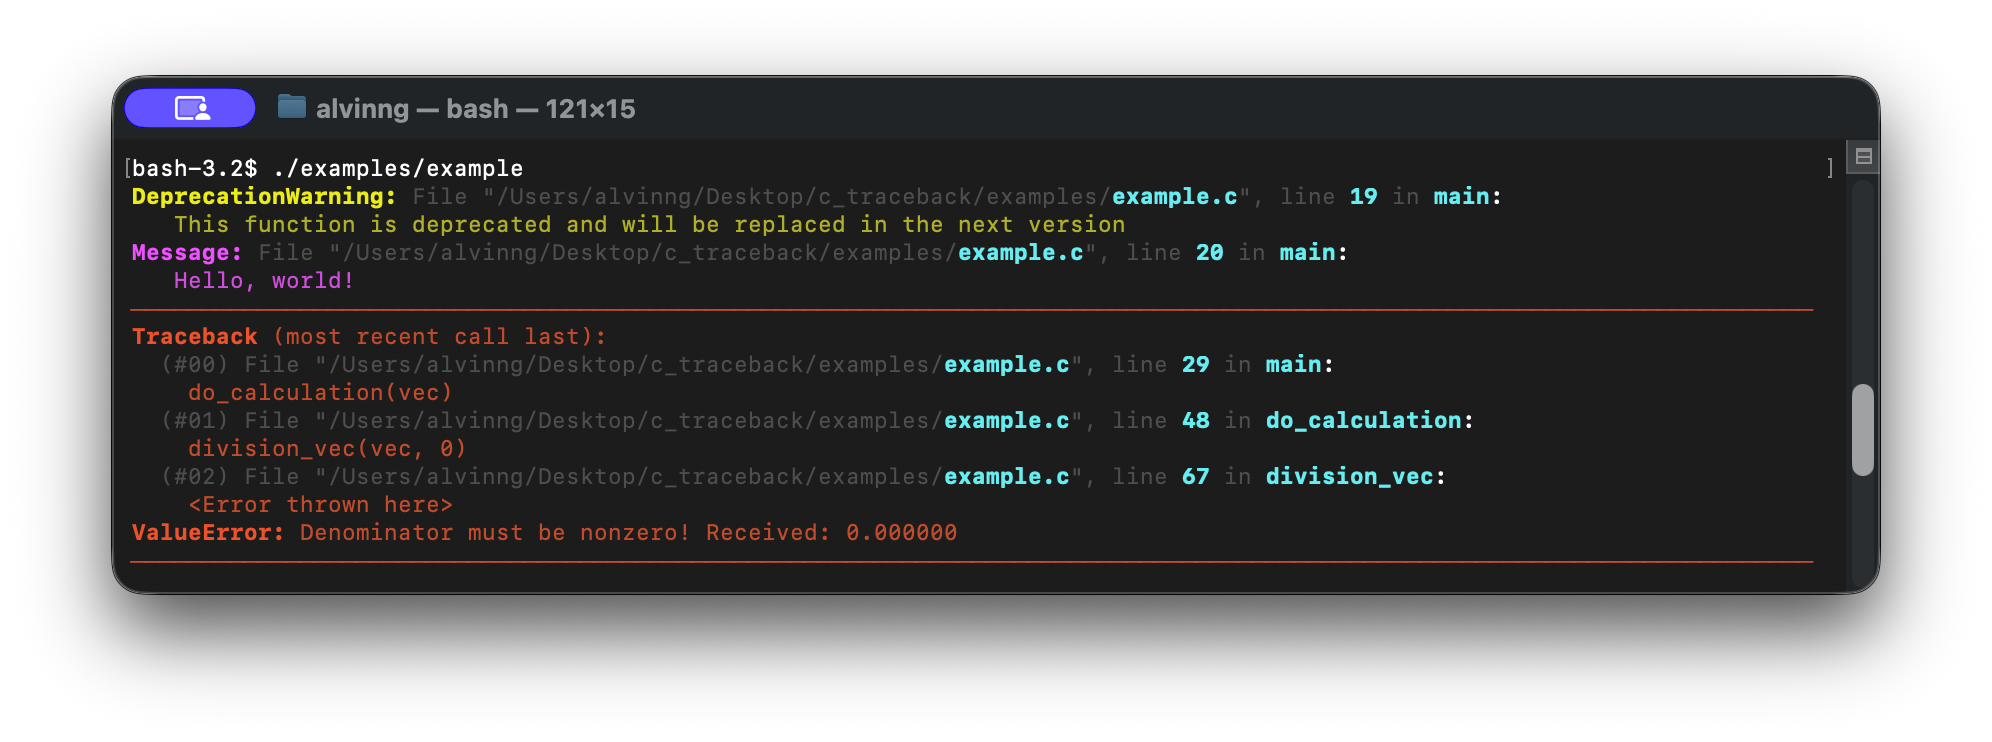The width and height of the screenshot is (1992, 742).
Task: Click the magenta "Message:" label
Action: [187, 252]
